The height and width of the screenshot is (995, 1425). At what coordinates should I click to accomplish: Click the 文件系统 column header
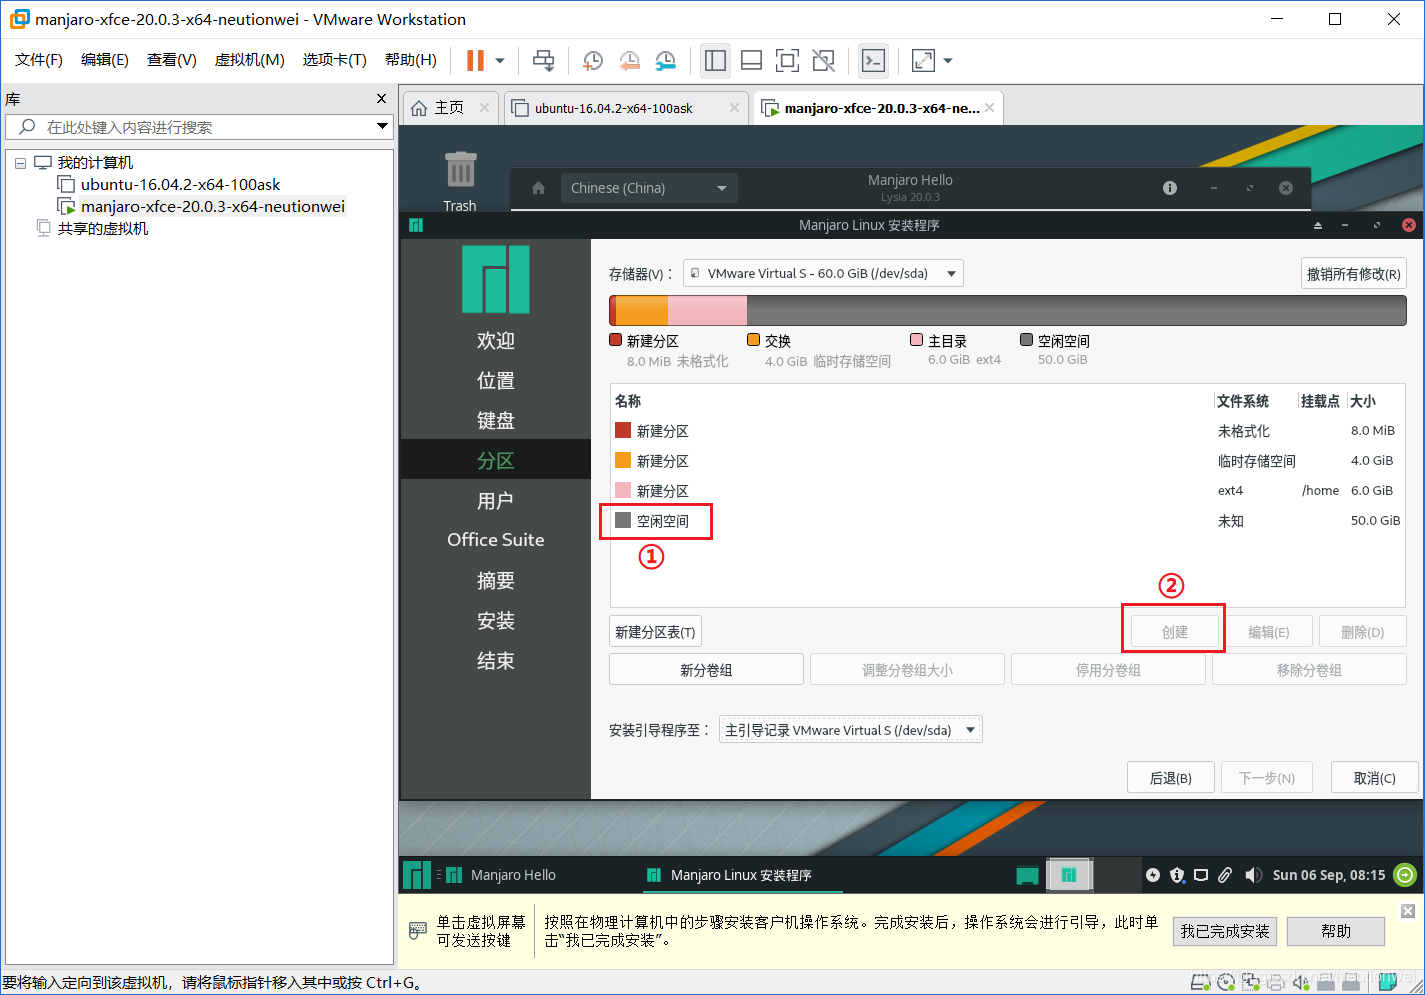[x=1243, y=401]
